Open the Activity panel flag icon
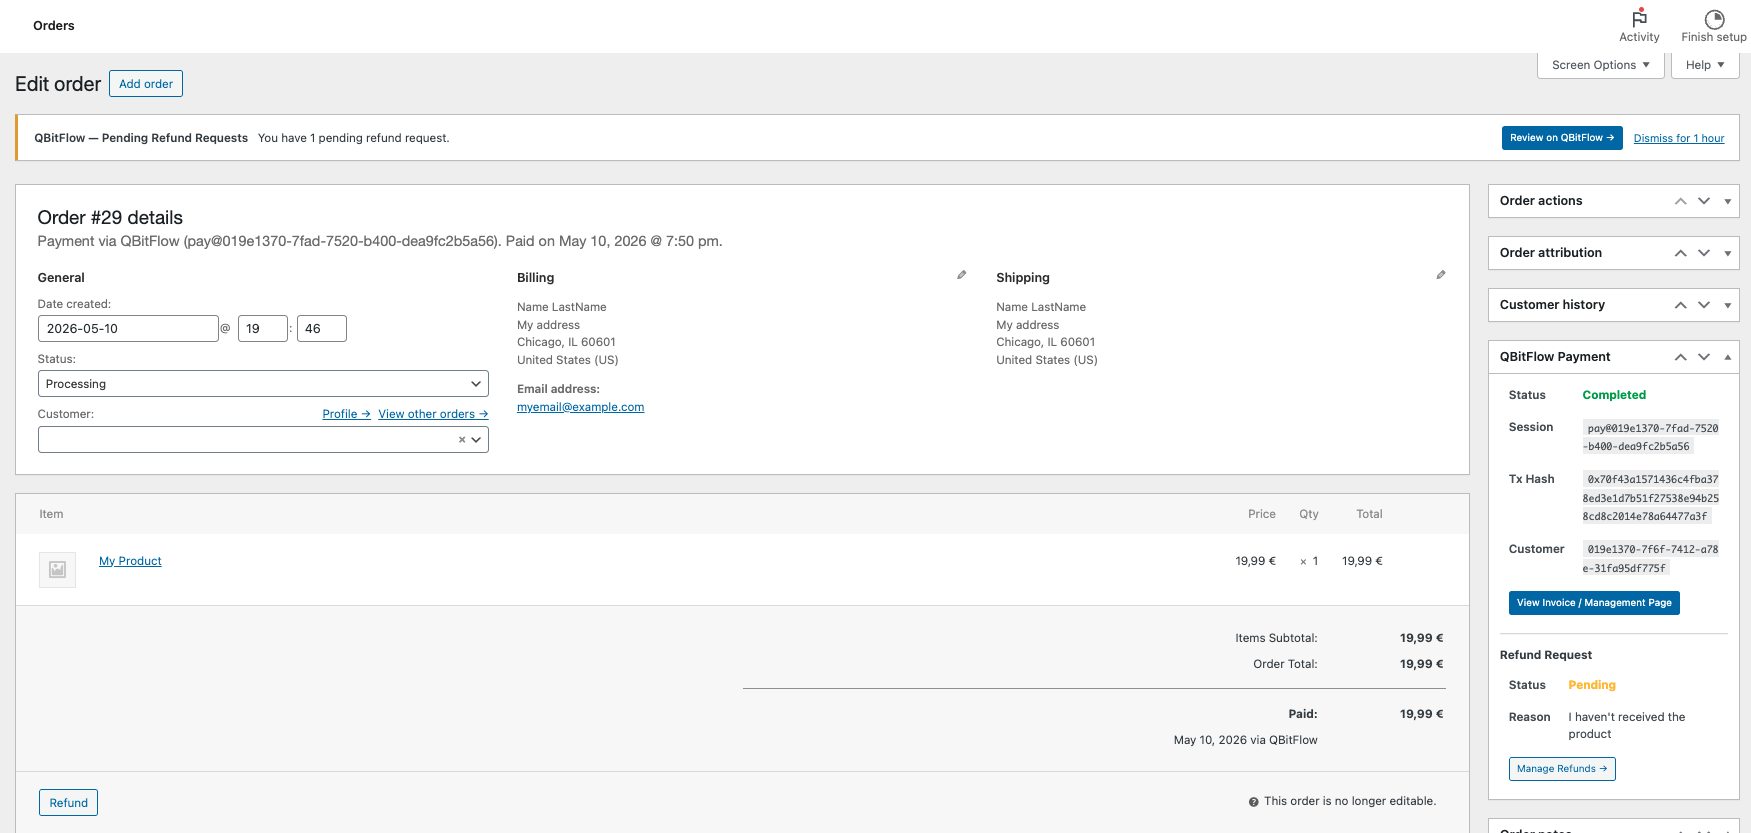 [1639, 18]
